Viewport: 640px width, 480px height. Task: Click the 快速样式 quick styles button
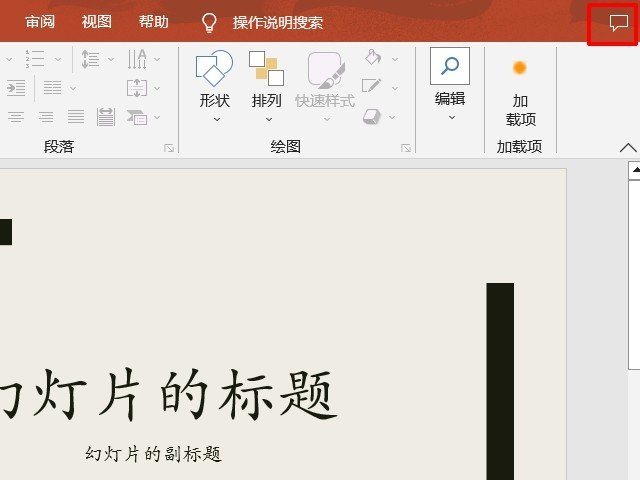coord(325,87)
